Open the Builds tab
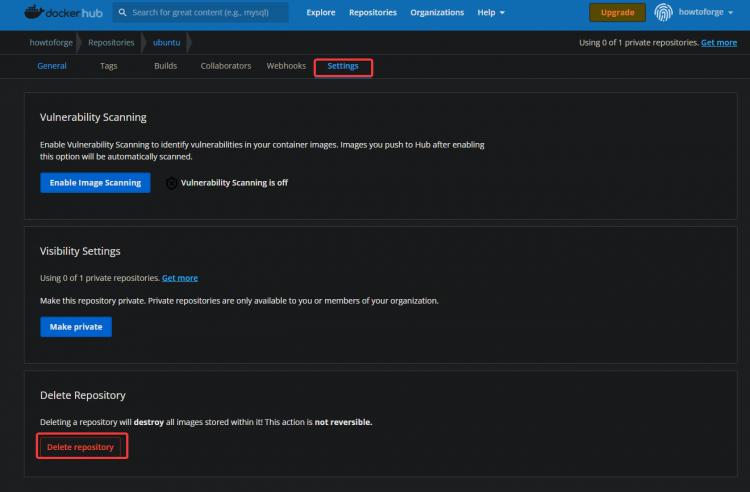This screenshot has width=750, height=492. (165, 66)
